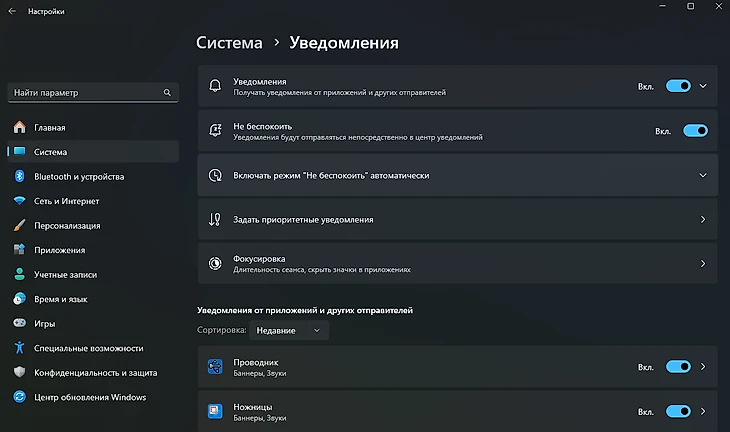Click the Проводник app icon
This screenshot has height=432, width=730.
[215, 367]
